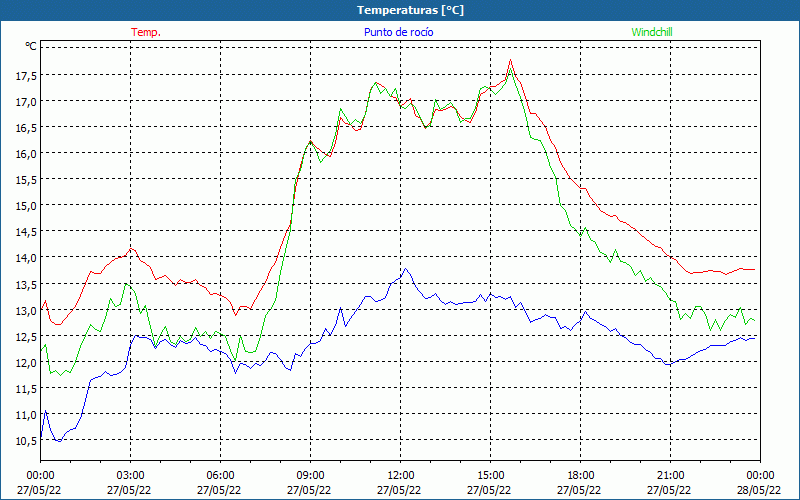
Task: Select the red 'Temp.' legend label
Action: click(x=146, y=32)
